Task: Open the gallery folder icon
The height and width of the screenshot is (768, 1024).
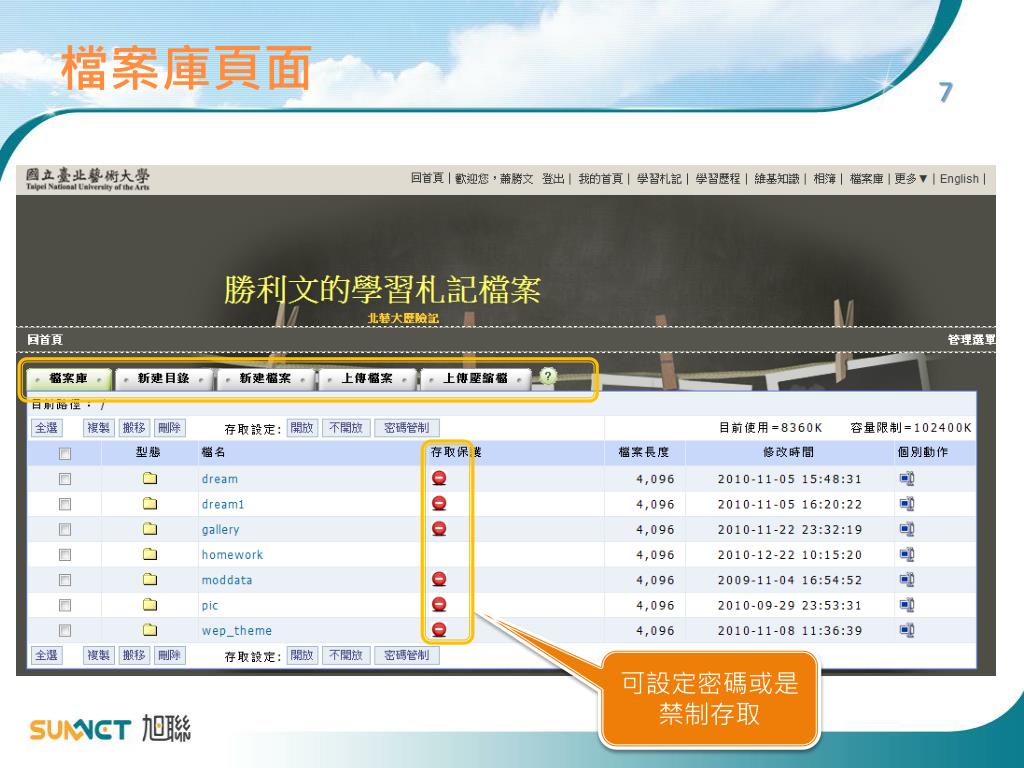Action: [x=150, y=529]
